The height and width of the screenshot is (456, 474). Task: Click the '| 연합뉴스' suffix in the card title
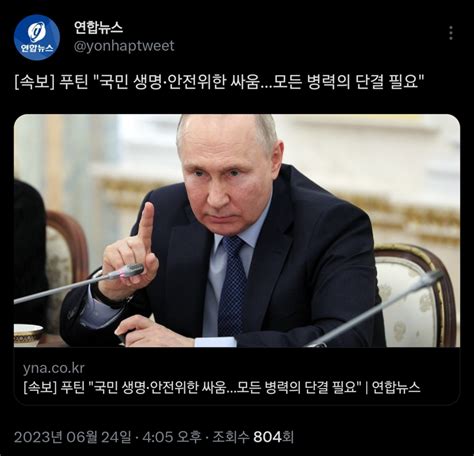393,387
